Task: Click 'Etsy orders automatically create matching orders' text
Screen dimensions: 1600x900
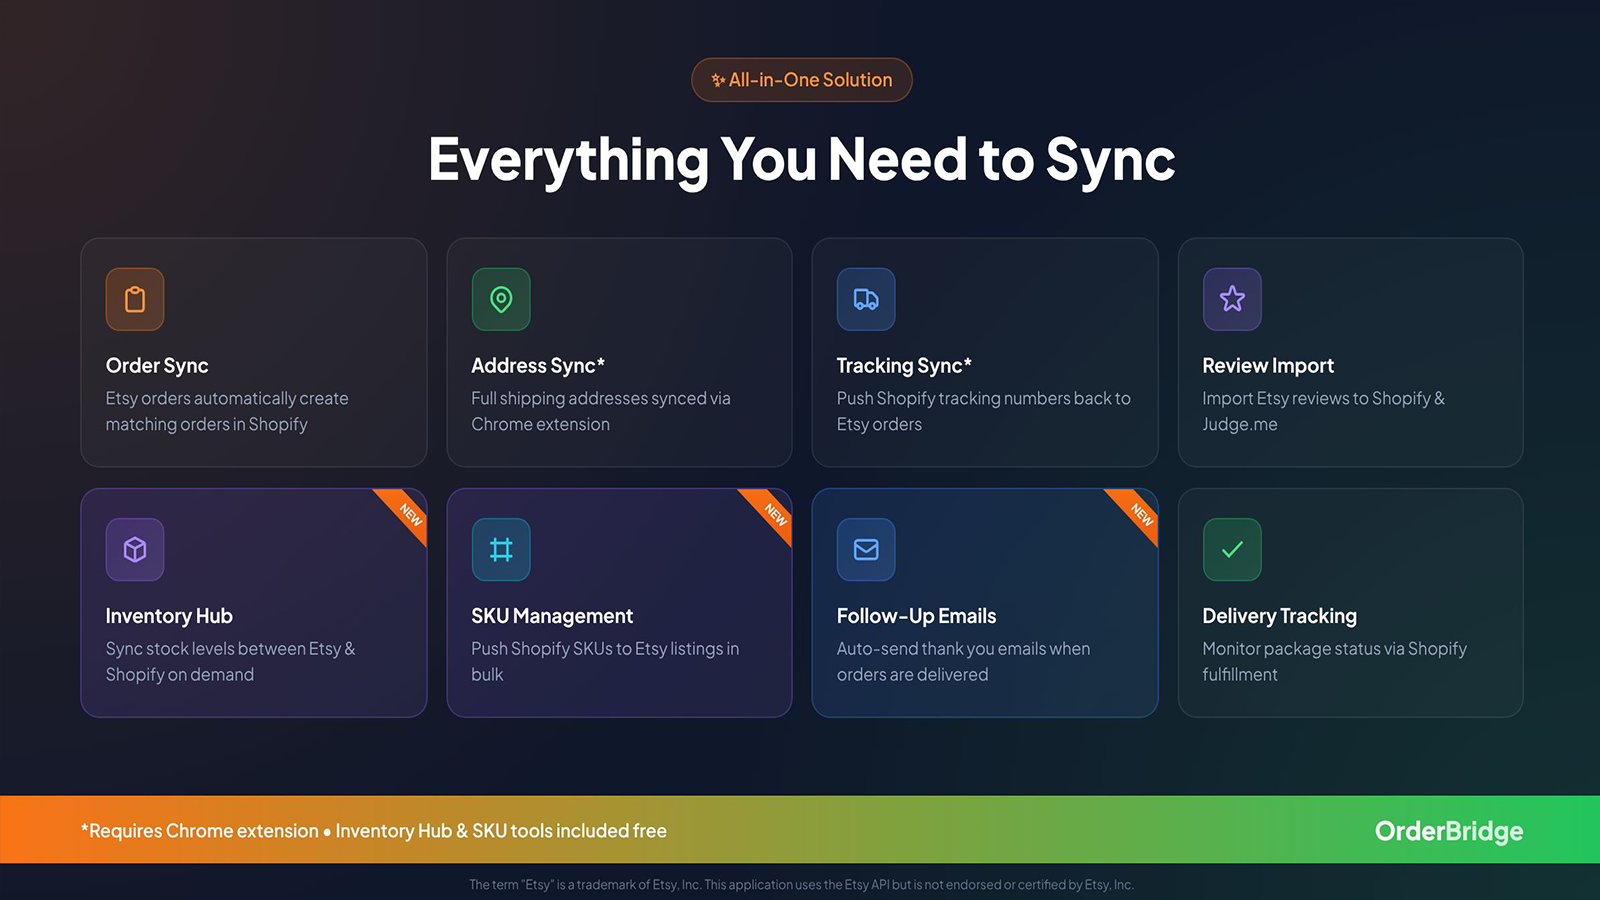Action: pos(227,411)
